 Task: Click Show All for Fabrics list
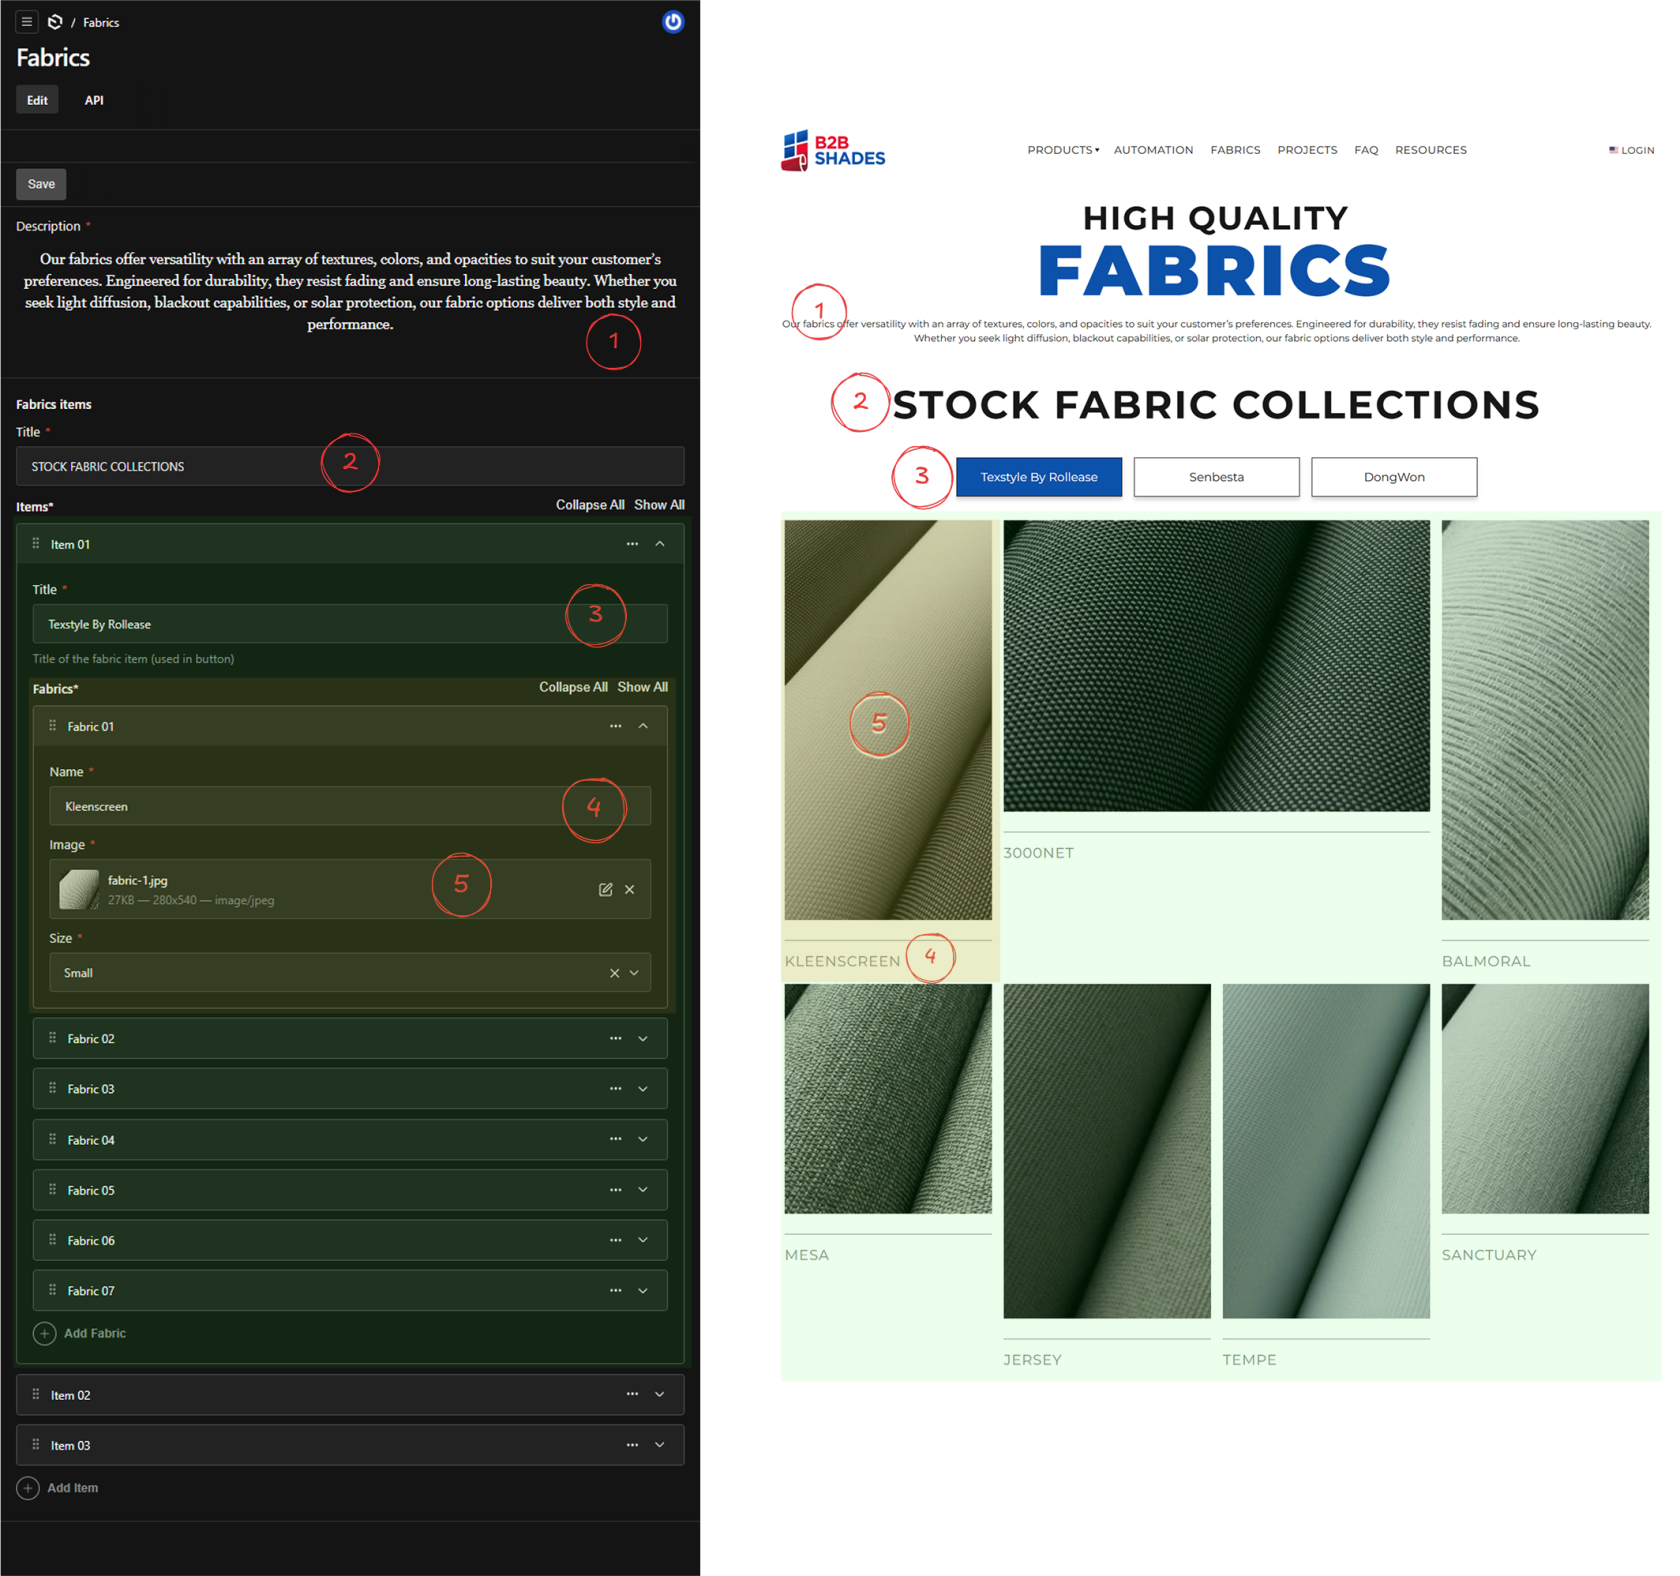[642, 687]
